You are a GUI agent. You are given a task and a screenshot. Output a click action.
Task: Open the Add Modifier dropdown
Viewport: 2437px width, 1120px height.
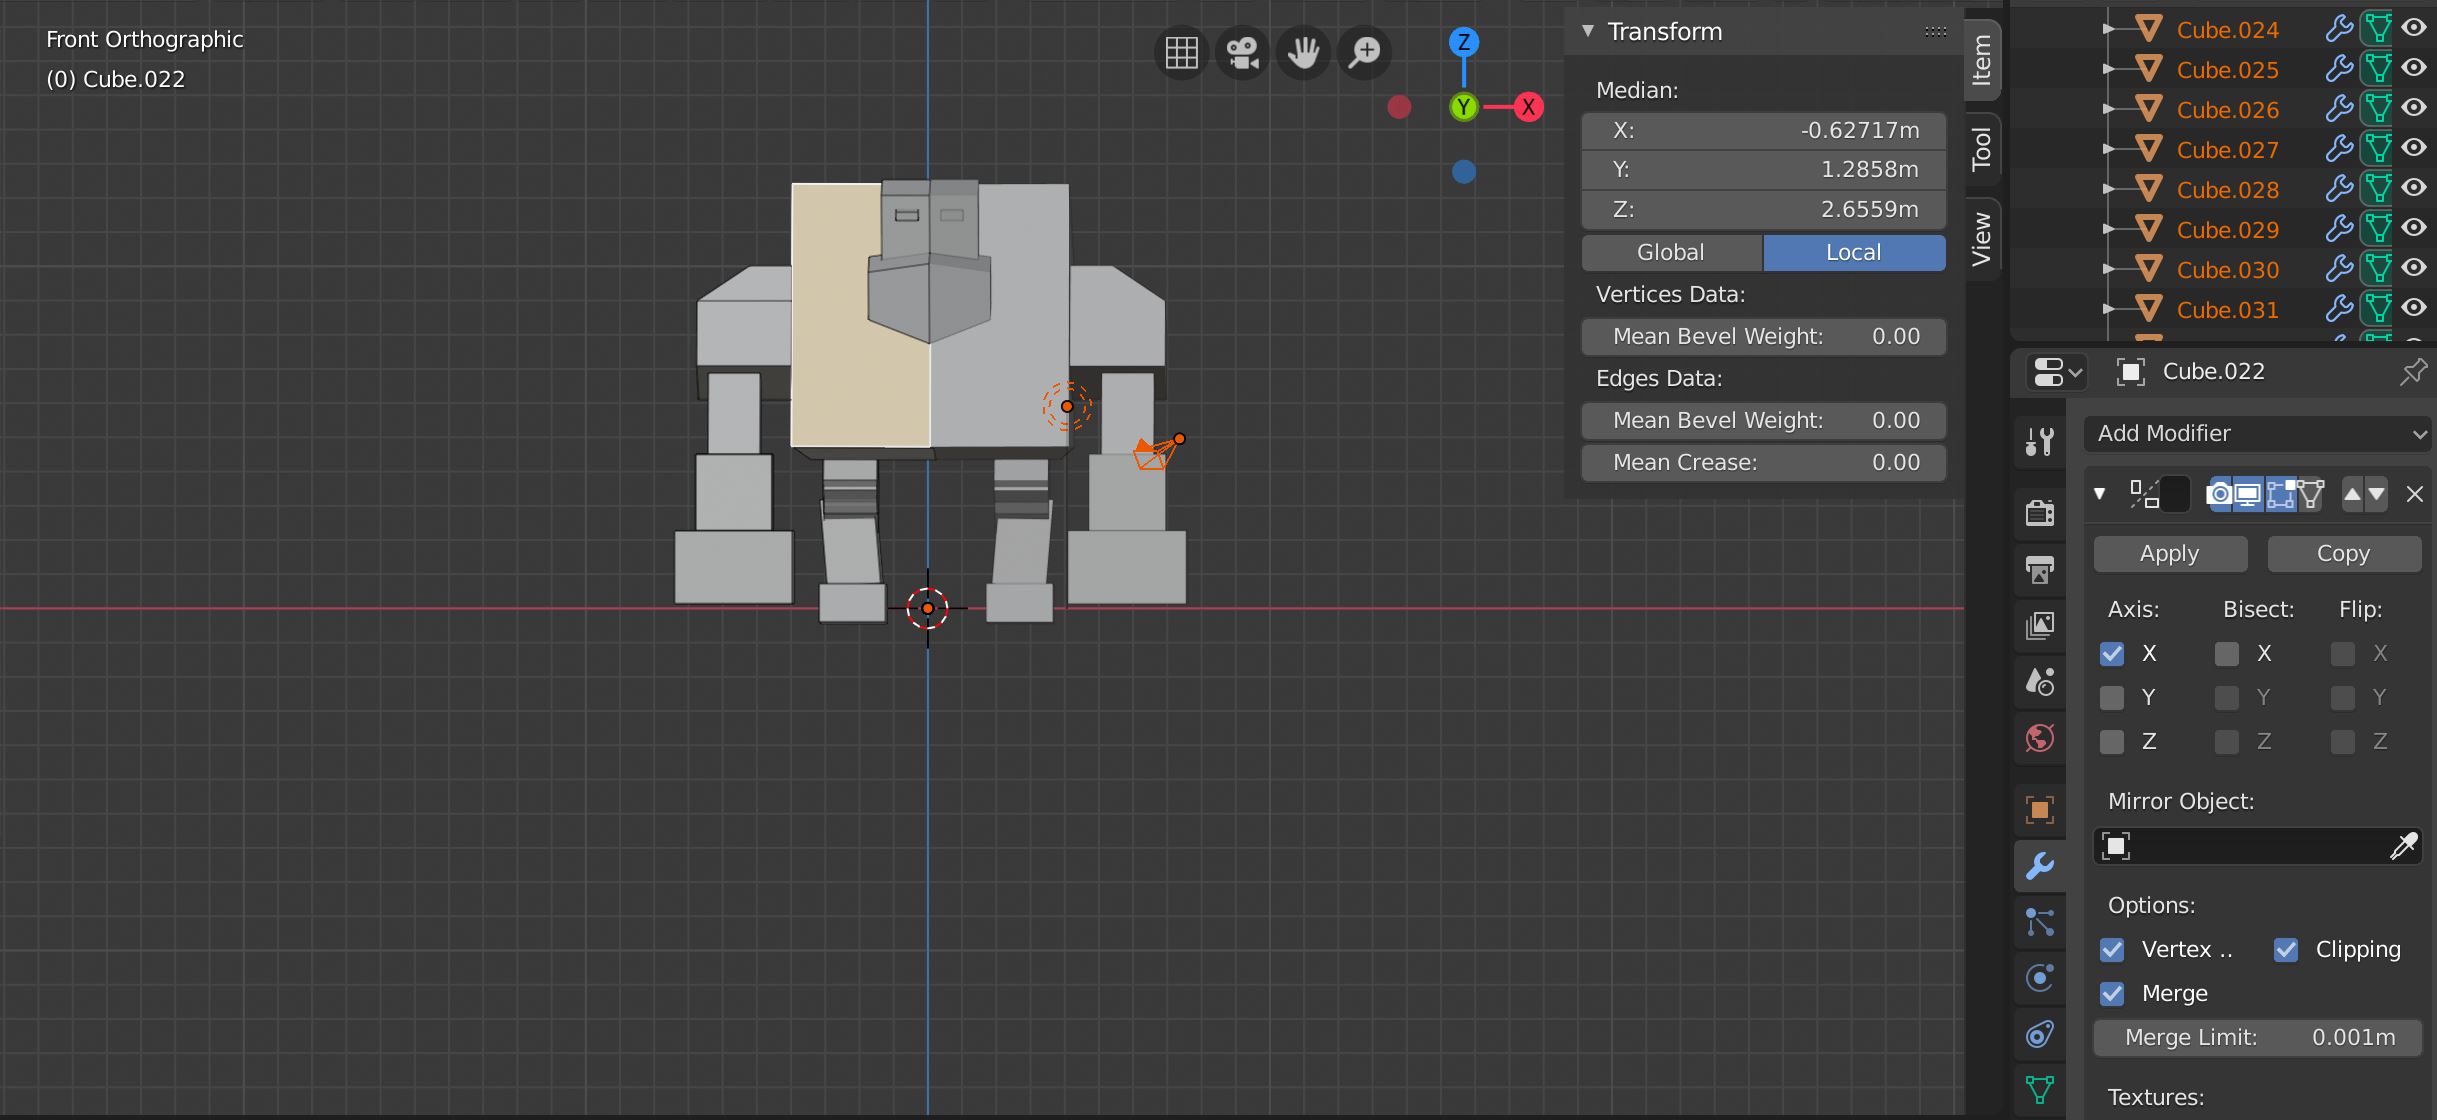(x=2257, y=434)
